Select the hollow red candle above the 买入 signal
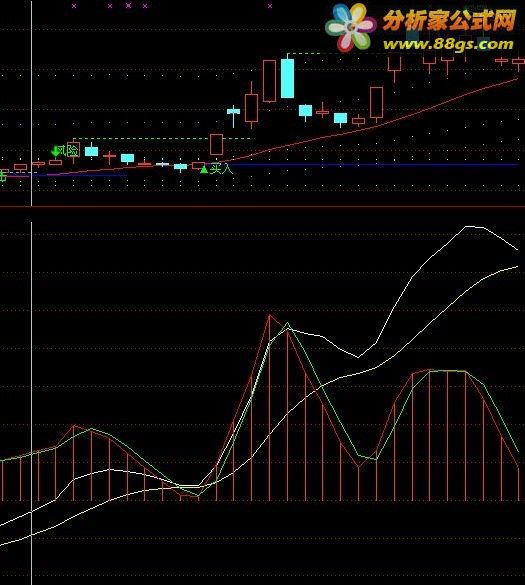 pos(216,144)
